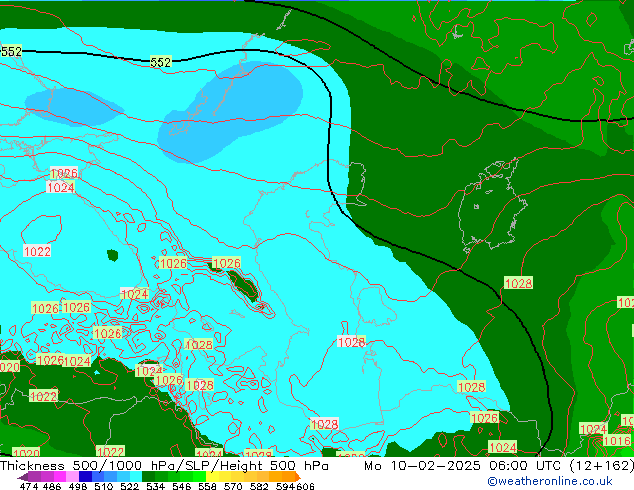Click the 510 legend value

104,486
